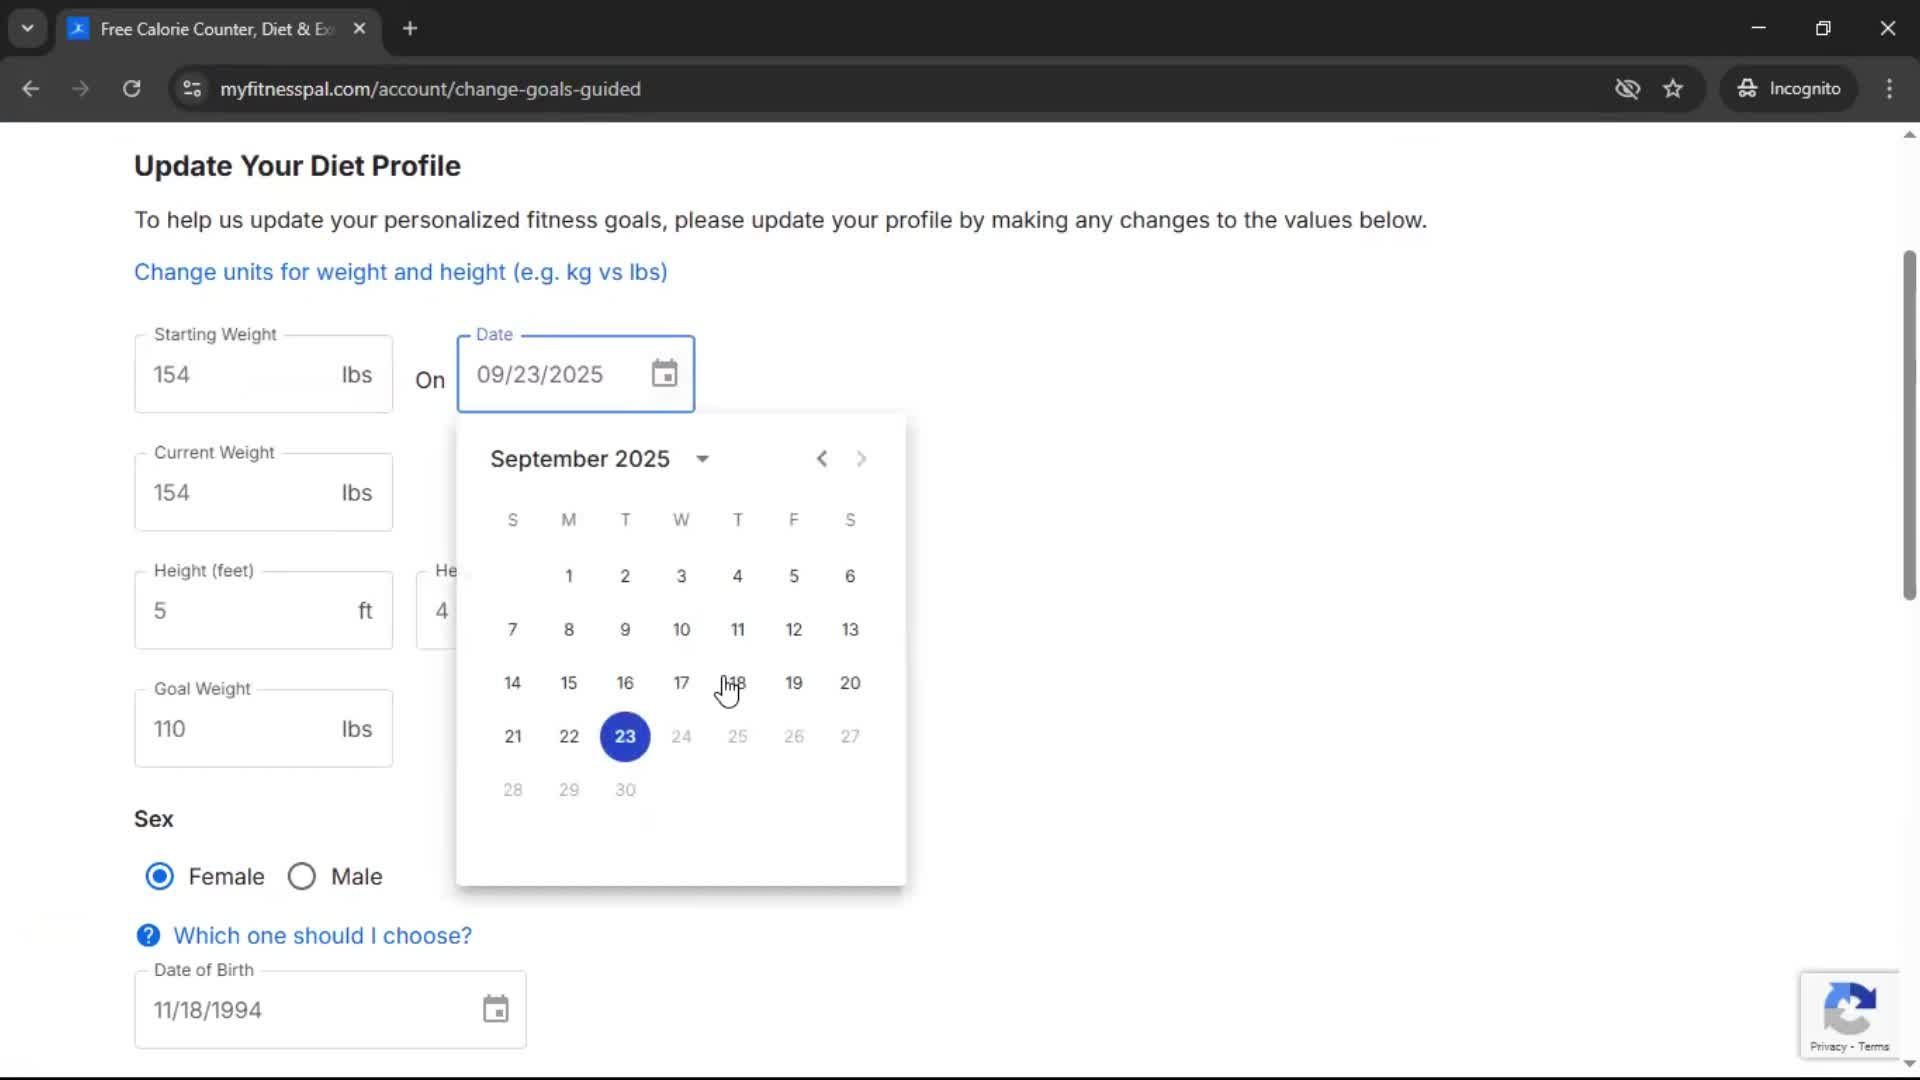Viewport: 1920px width, 1080px height.
Task: Click the Incognito indicator
Action: click(x=1788, y=88)
